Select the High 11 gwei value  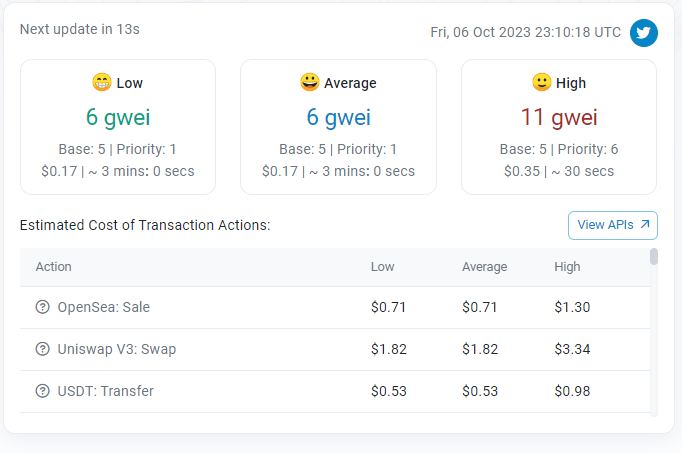click(x=559, y=117)
